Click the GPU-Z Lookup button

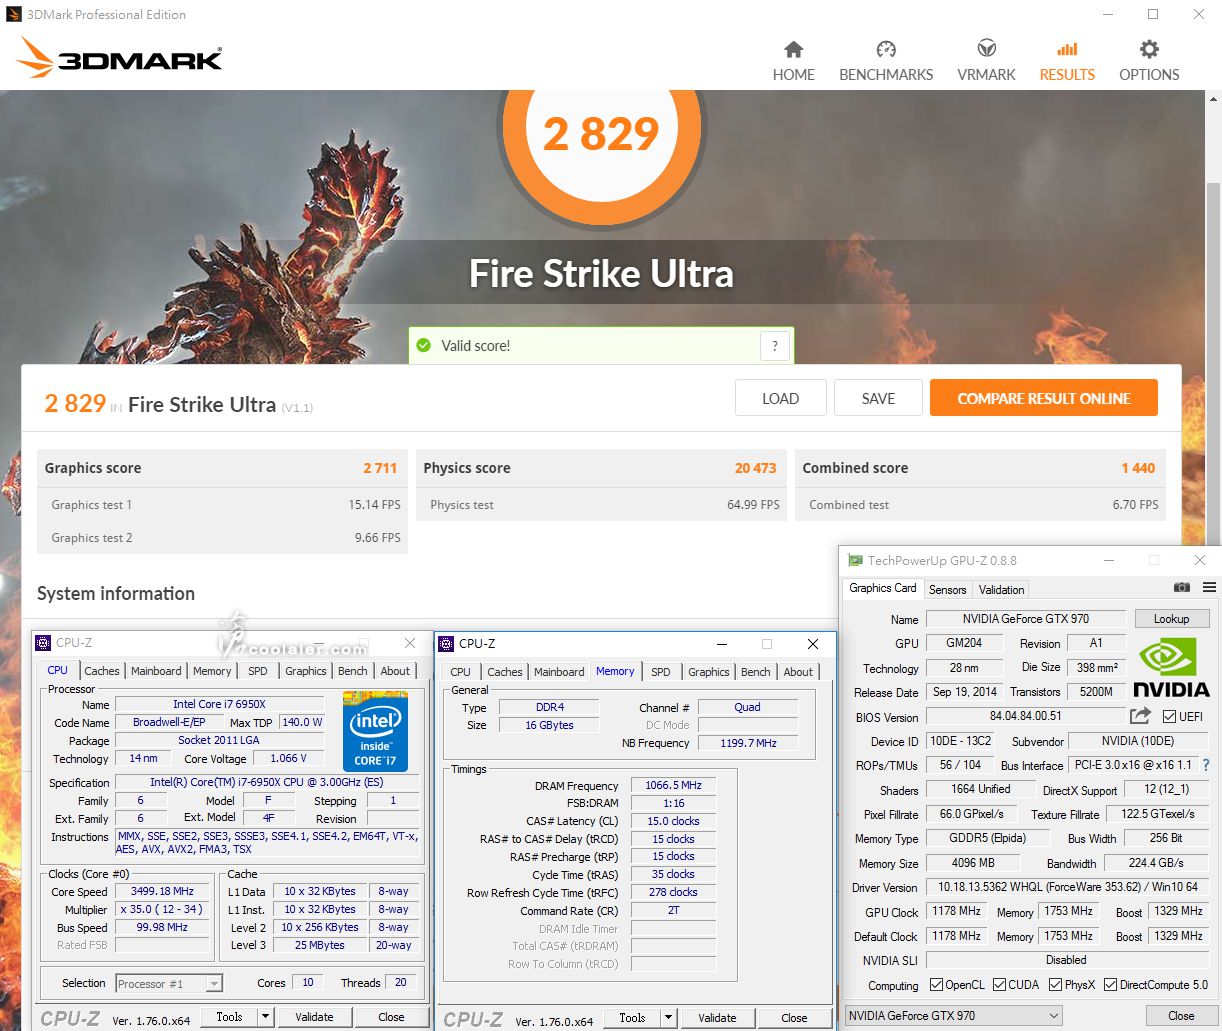click(x=1171, y=619)
